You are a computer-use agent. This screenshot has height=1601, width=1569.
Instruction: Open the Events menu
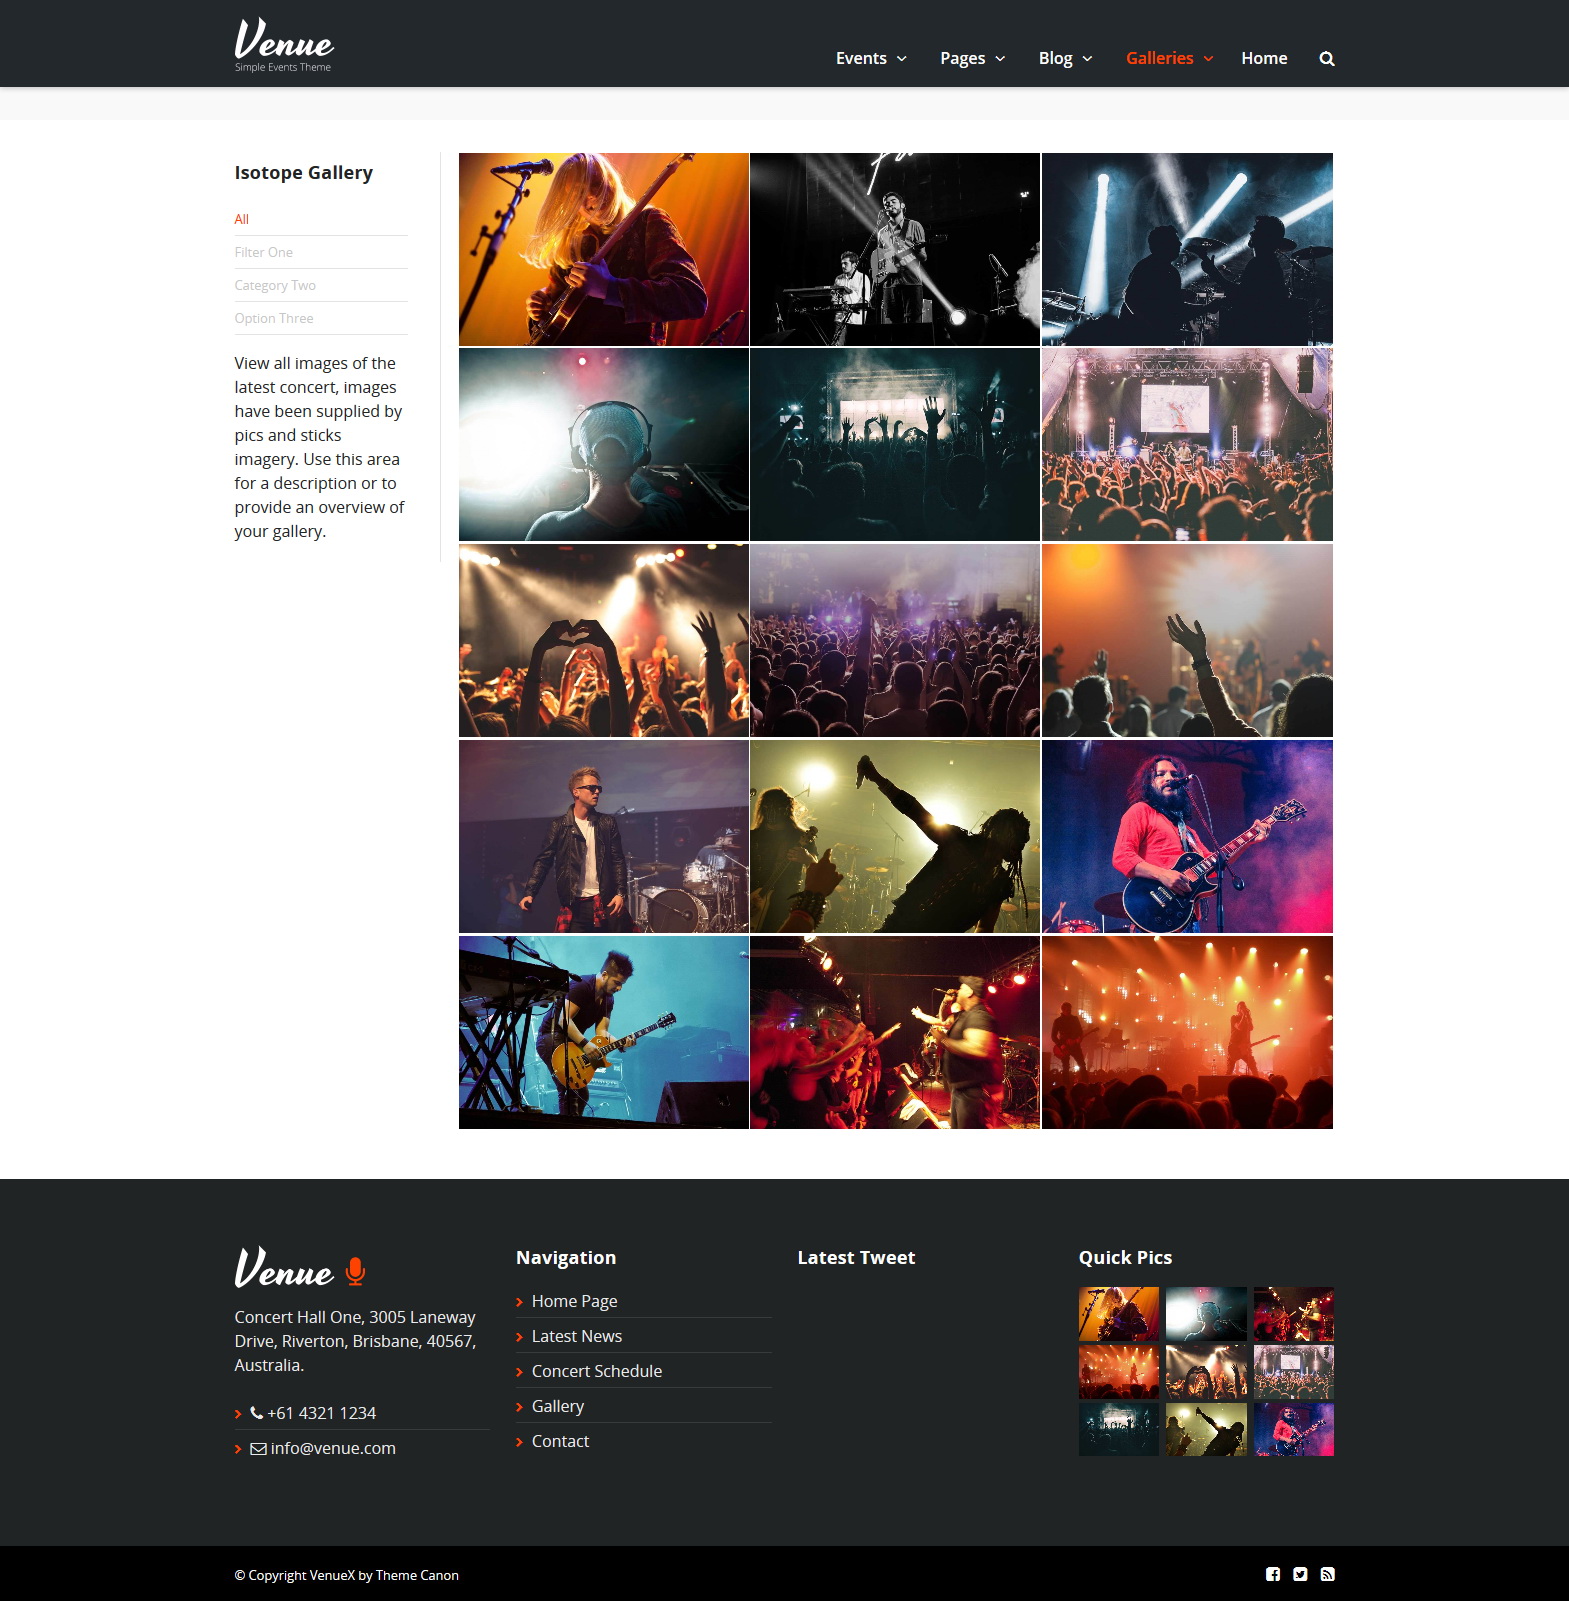click(861, 58)
